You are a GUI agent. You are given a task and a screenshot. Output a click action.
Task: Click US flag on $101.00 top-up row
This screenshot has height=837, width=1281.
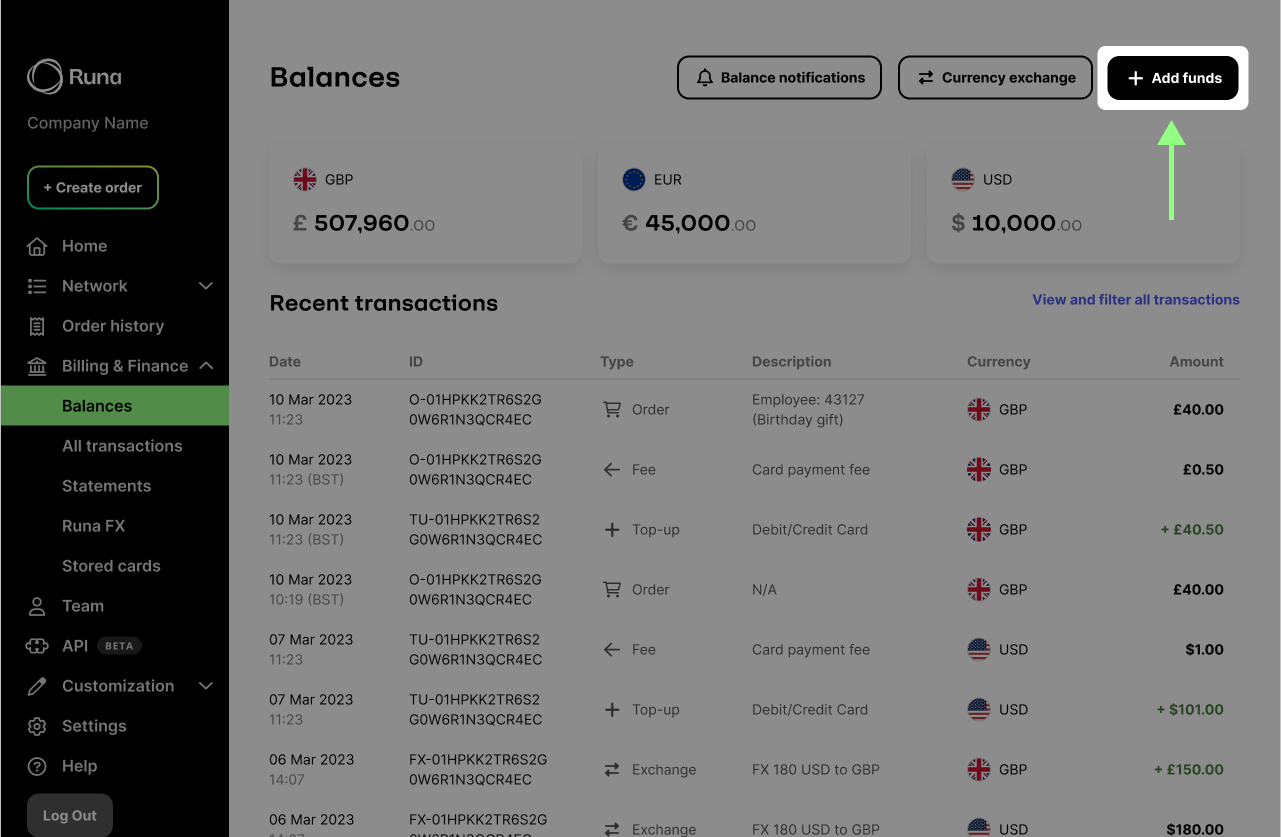click(979, 709)
